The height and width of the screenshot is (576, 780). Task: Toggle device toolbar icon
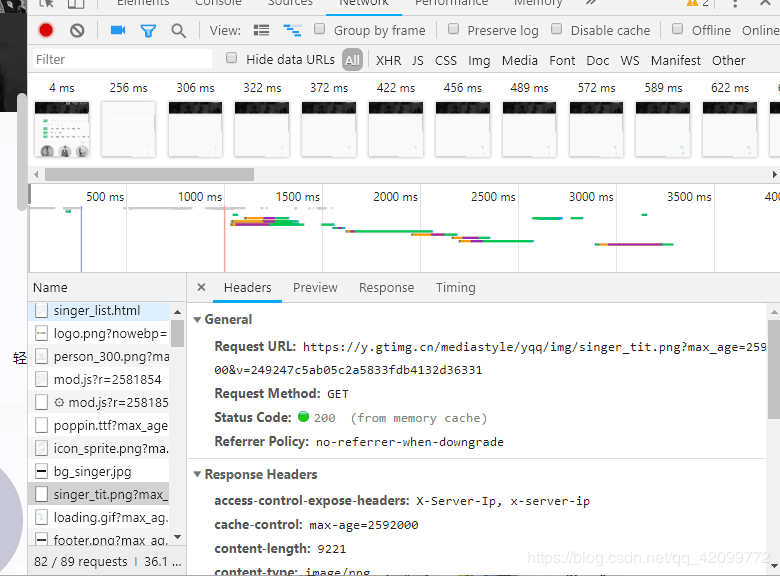point(76,3)
